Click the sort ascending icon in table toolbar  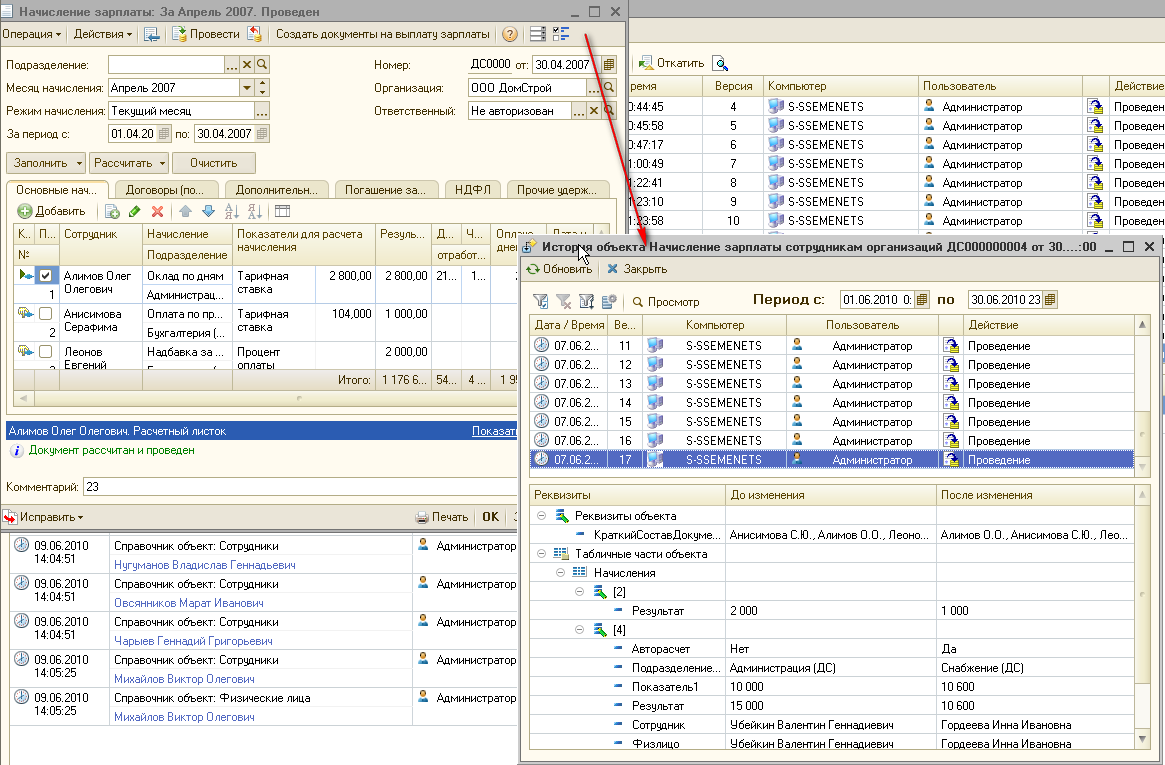[x=232, y=211]
